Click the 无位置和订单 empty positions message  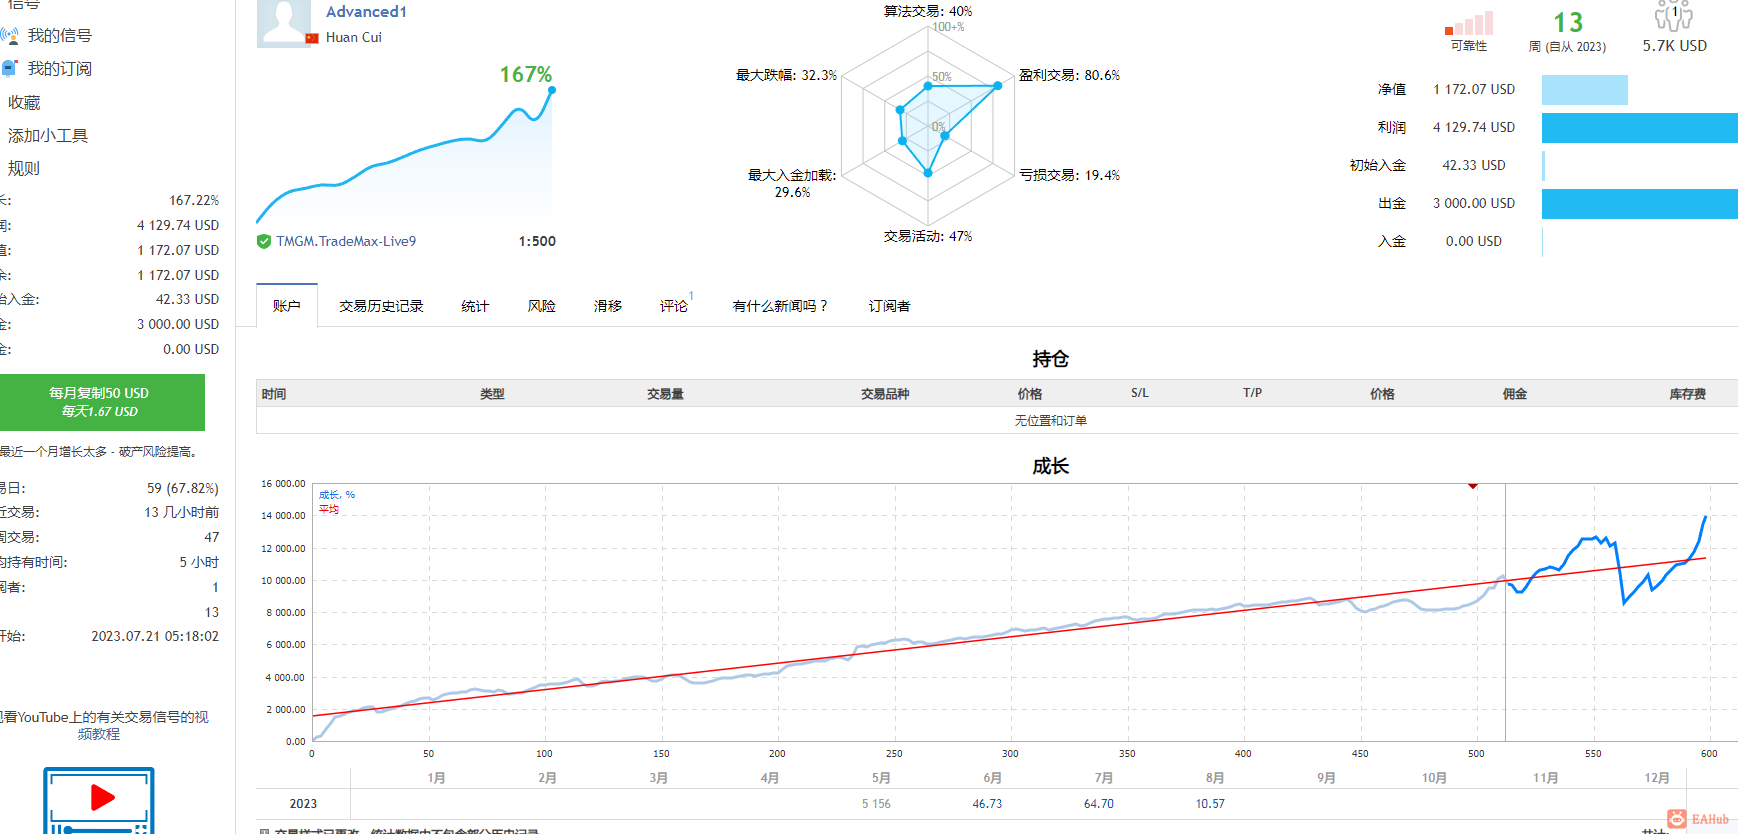click(x=1051, y=421)
